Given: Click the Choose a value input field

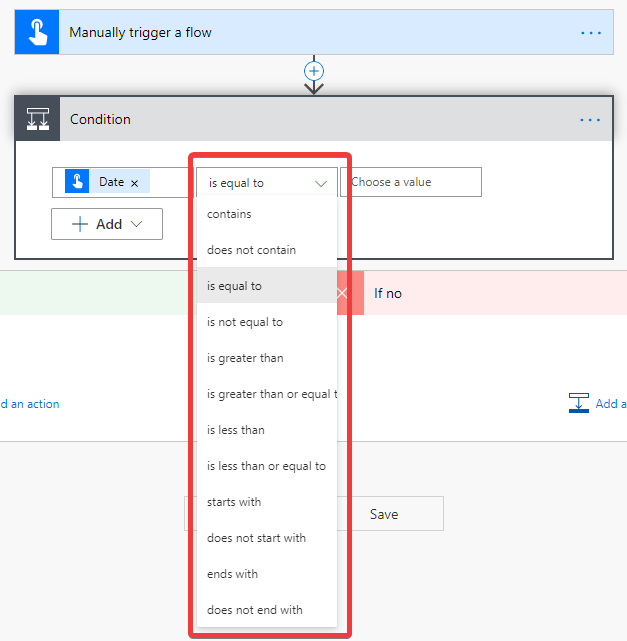Looking at the screenshot, I should tap(411, 182).
